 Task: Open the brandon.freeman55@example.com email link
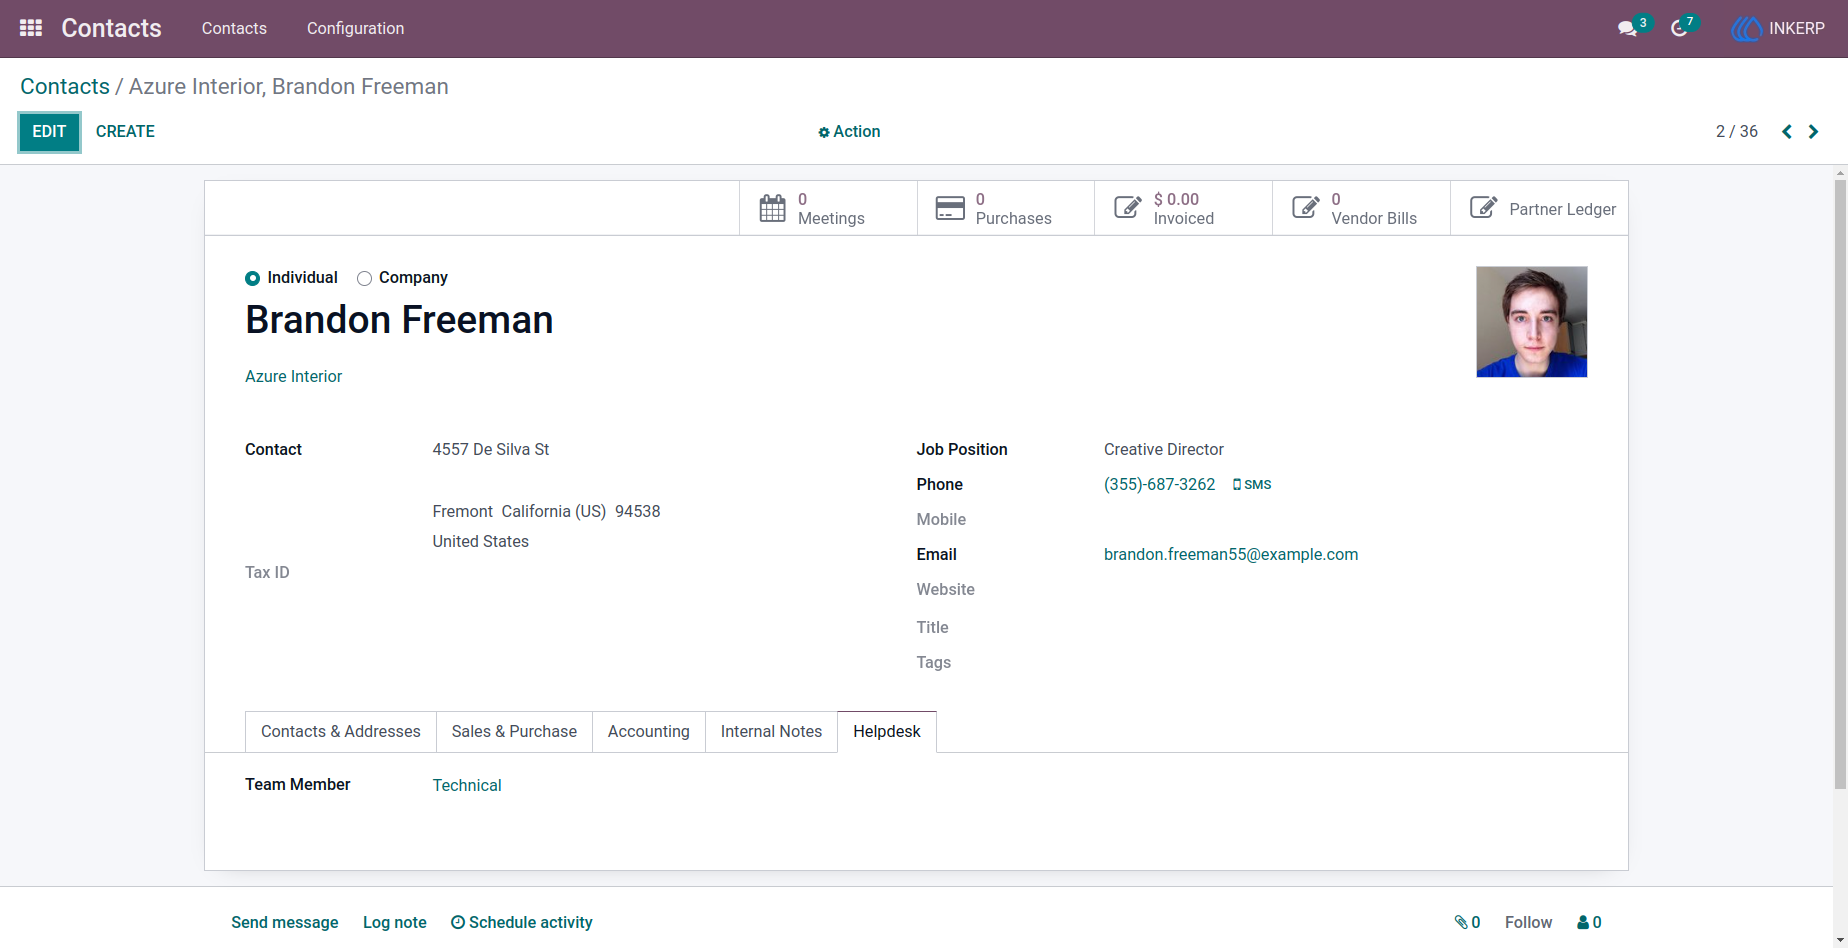point(1231,554)
